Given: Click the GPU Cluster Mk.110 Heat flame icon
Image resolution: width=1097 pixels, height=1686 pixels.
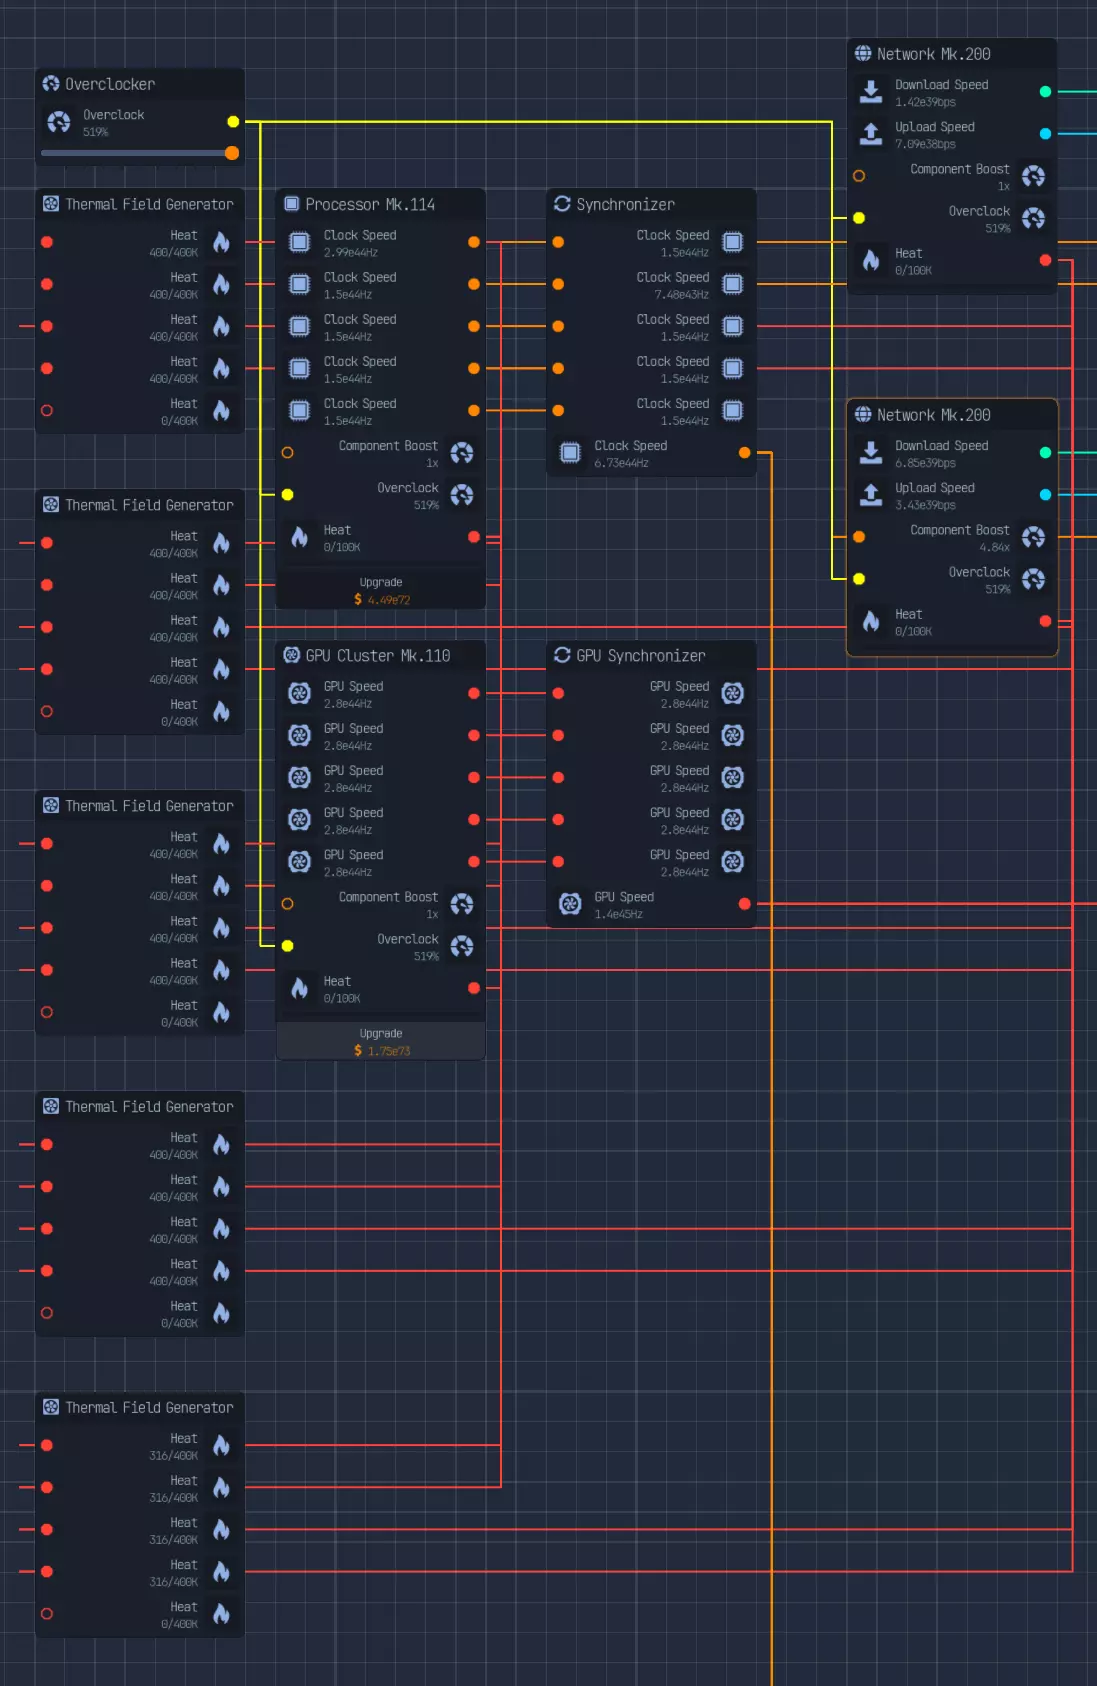Looking at the screenshot, I should (x=299, y=988).
